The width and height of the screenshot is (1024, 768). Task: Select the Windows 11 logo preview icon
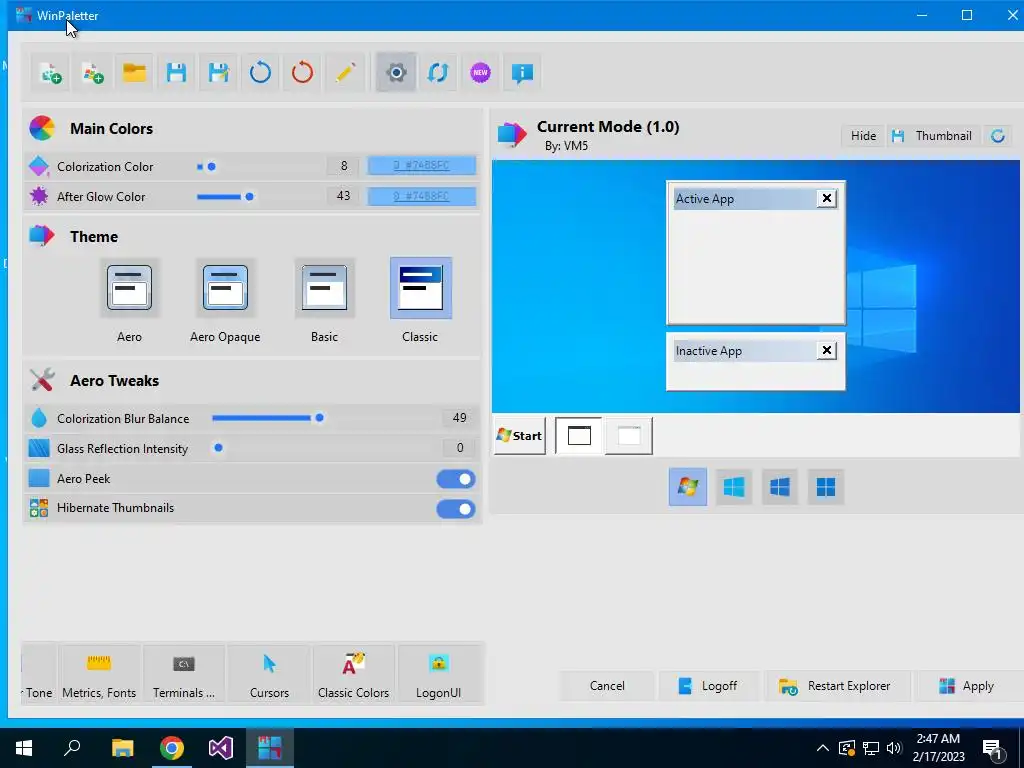[x=826, y=487]
